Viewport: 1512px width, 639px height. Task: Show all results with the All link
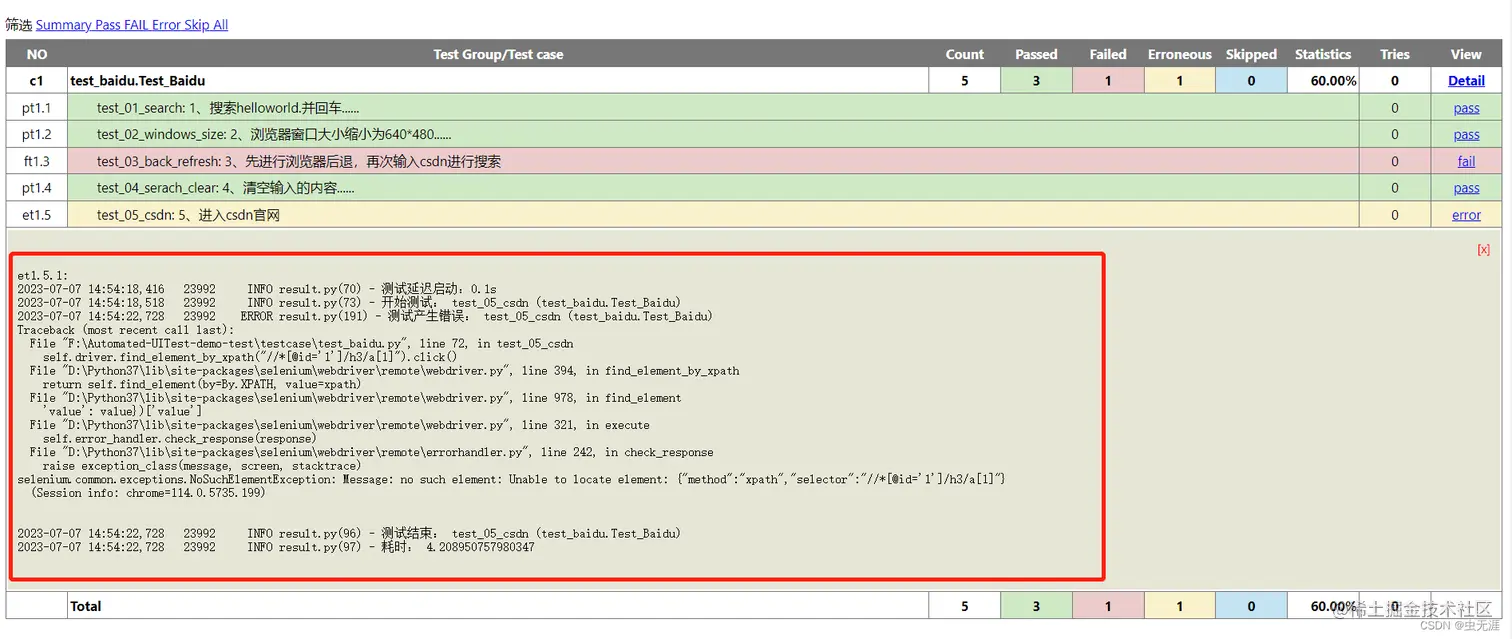click(x=220, y=25)
